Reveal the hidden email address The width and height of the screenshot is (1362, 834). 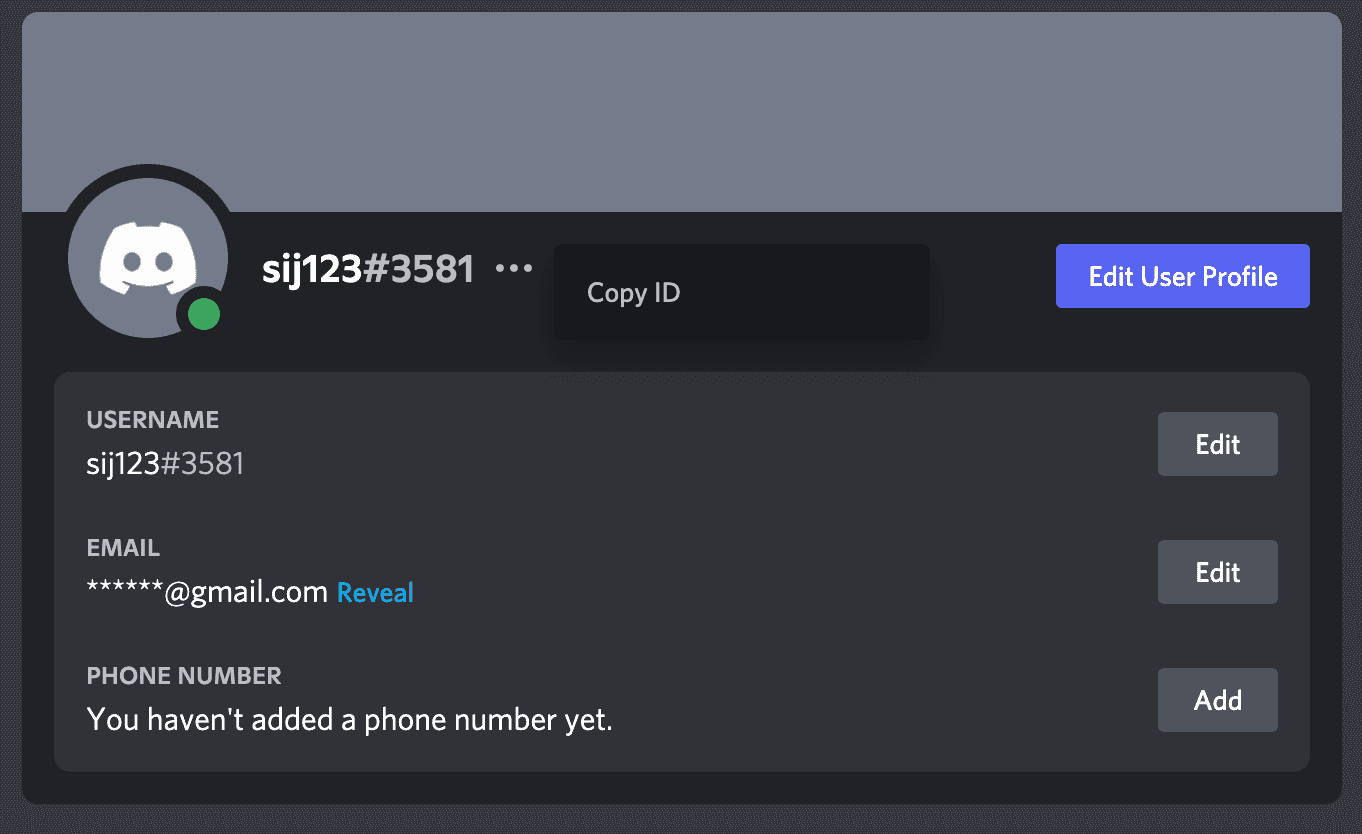coord(375,593)
